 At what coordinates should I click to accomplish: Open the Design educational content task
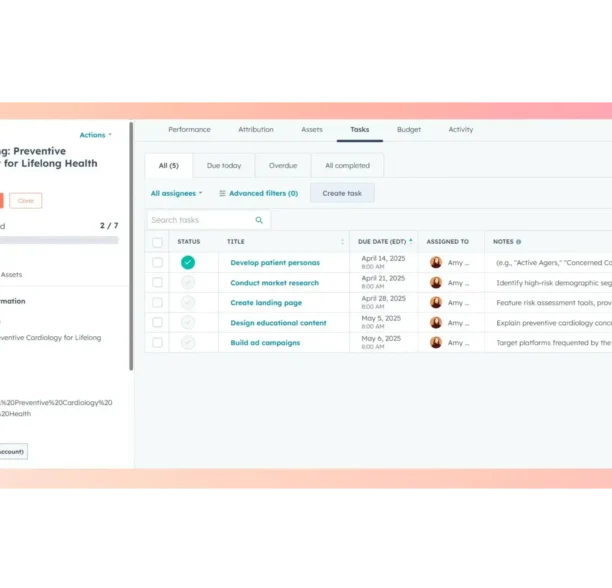(278, 323)
